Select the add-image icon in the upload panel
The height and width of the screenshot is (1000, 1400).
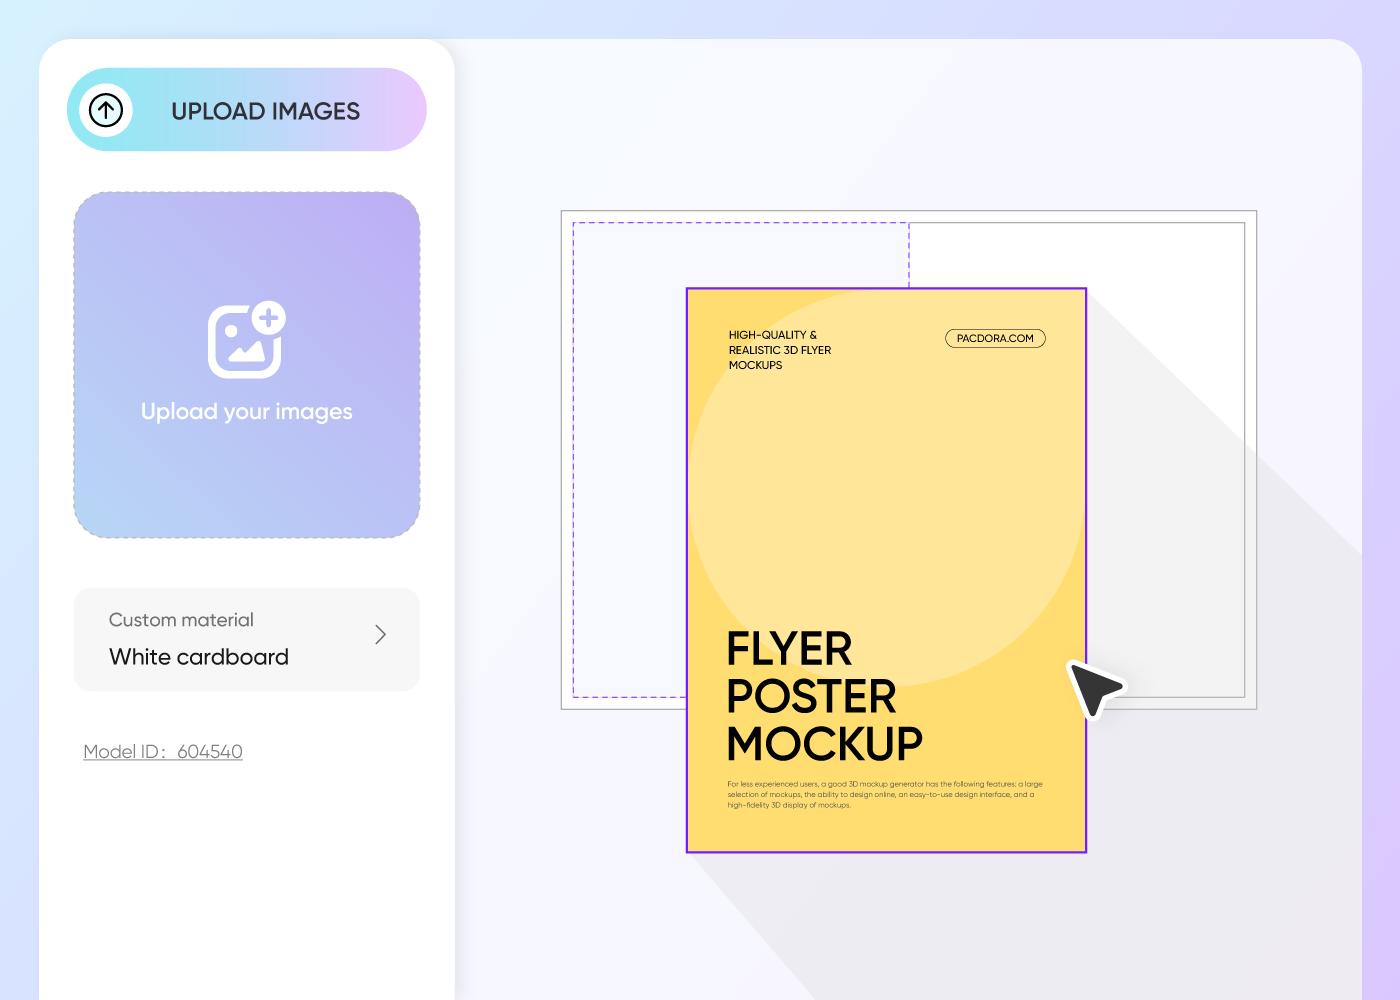click(x=246, y=340)
